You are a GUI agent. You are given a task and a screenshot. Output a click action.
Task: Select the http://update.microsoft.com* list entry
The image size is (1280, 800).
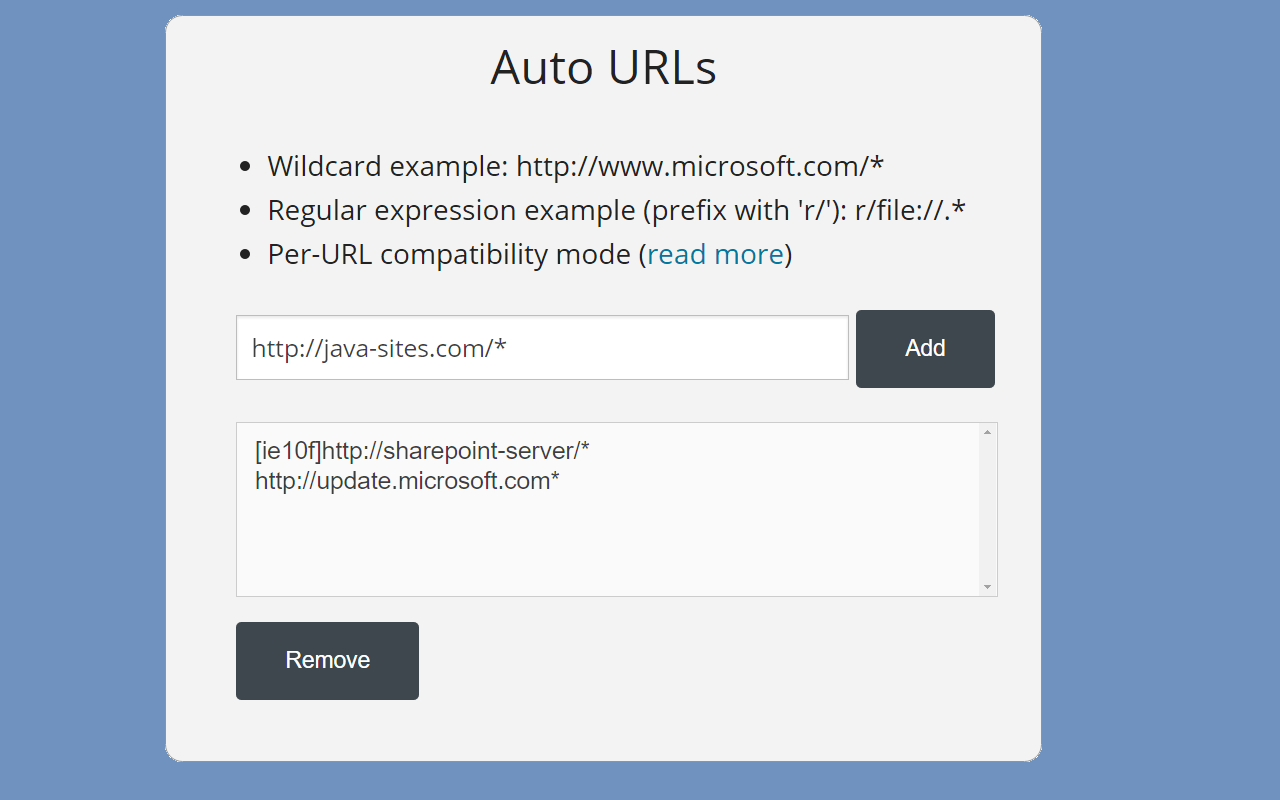407,481
